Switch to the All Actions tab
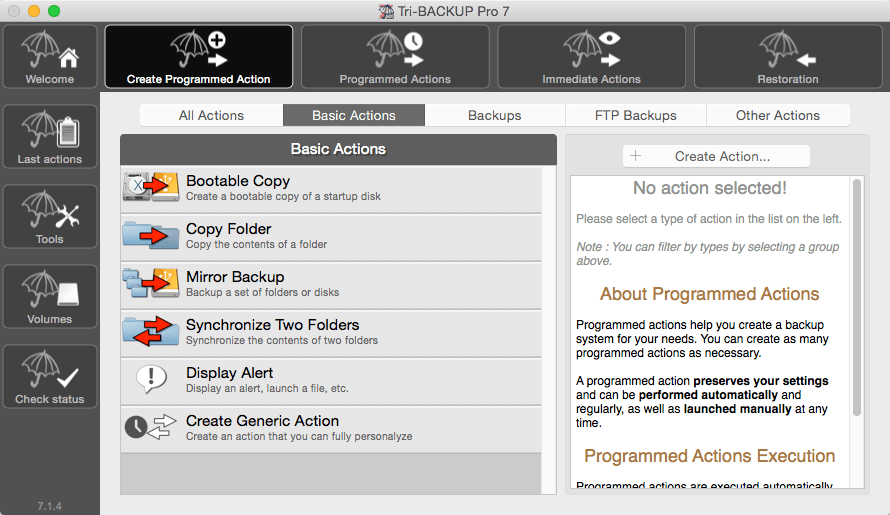 point(211,115)
